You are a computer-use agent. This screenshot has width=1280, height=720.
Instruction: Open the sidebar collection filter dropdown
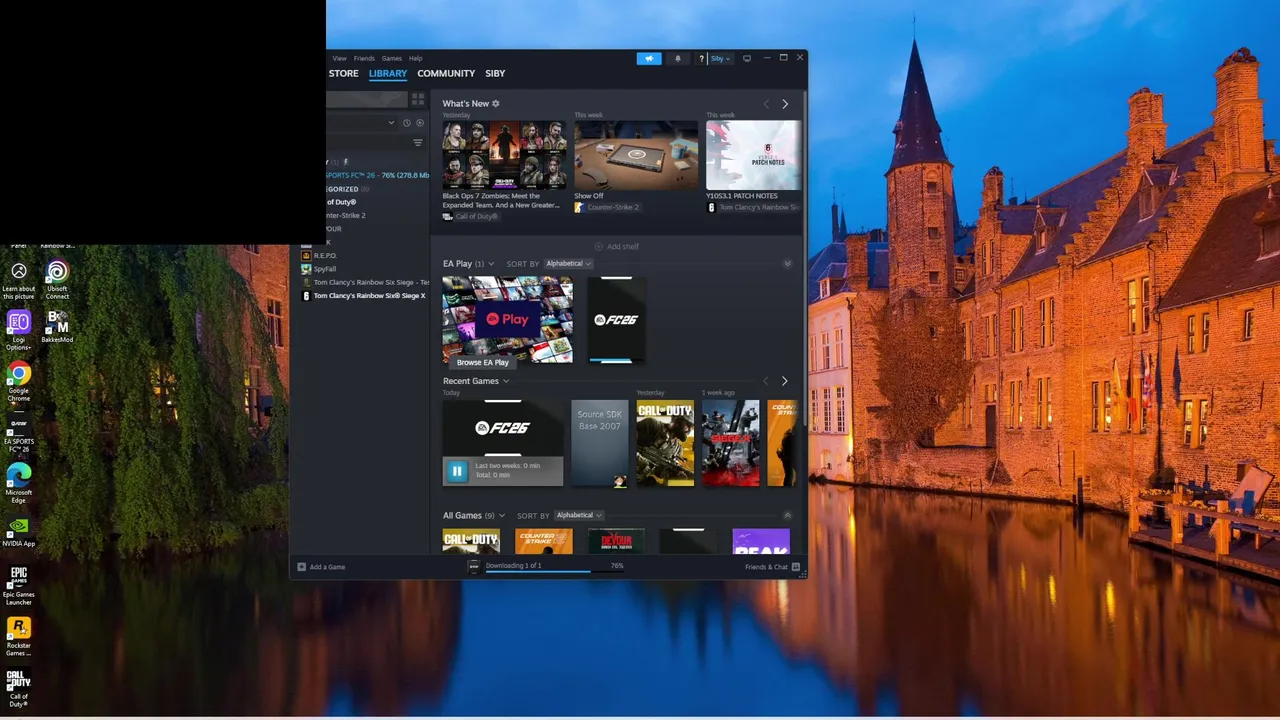pyautogui.click(x=391, y=123)
